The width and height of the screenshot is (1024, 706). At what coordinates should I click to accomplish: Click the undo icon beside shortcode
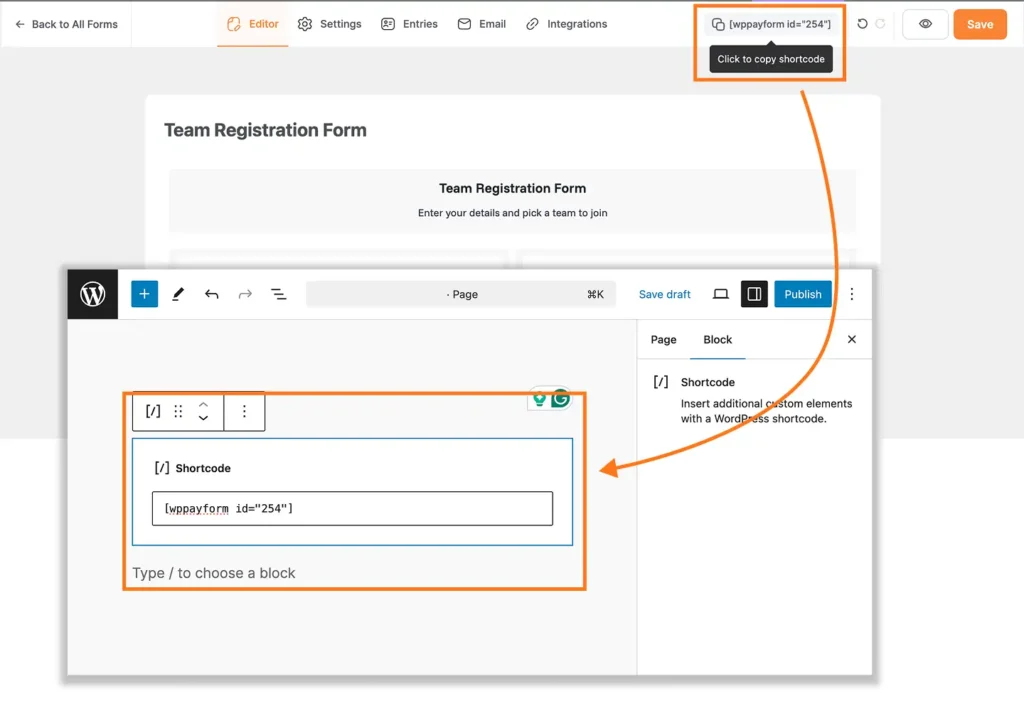[x=862, y=24]
